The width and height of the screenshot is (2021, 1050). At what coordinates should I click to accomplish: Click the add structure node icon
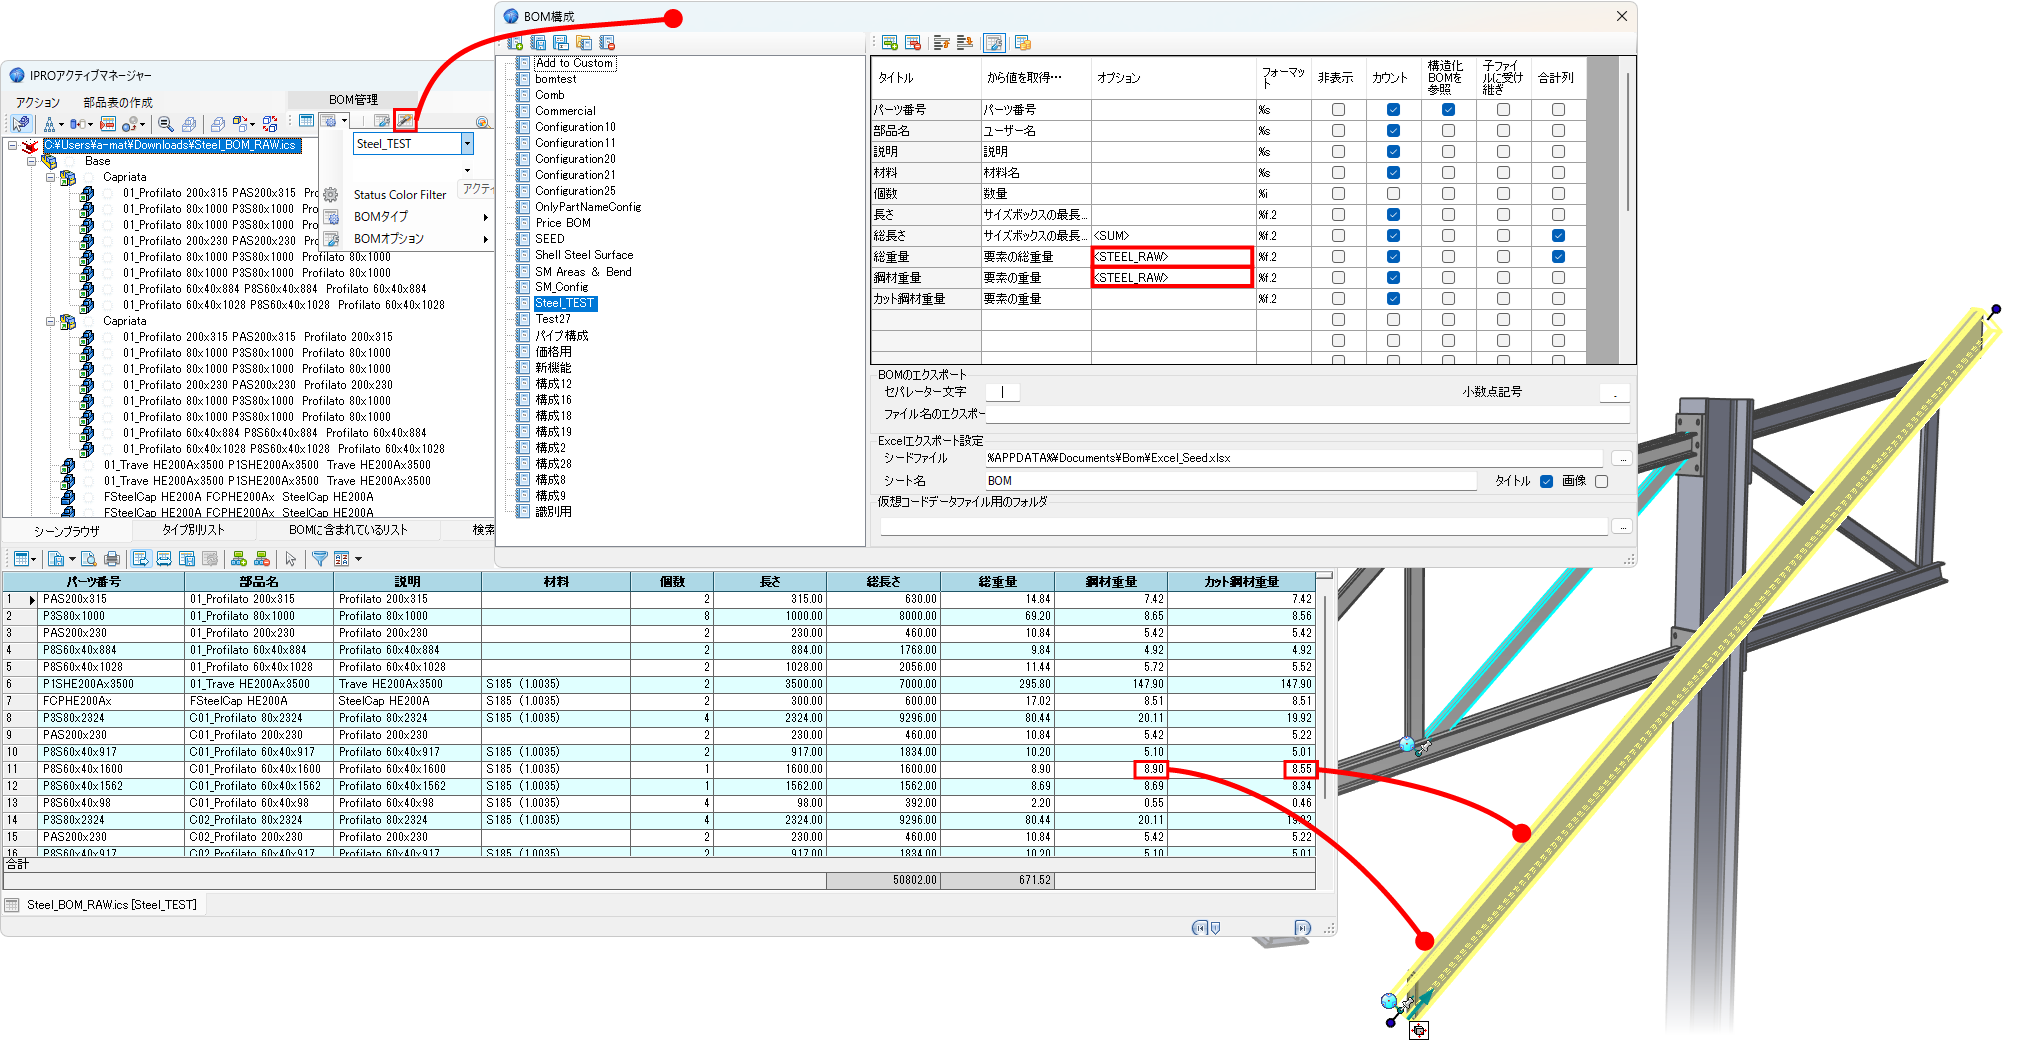click(239, 559)
